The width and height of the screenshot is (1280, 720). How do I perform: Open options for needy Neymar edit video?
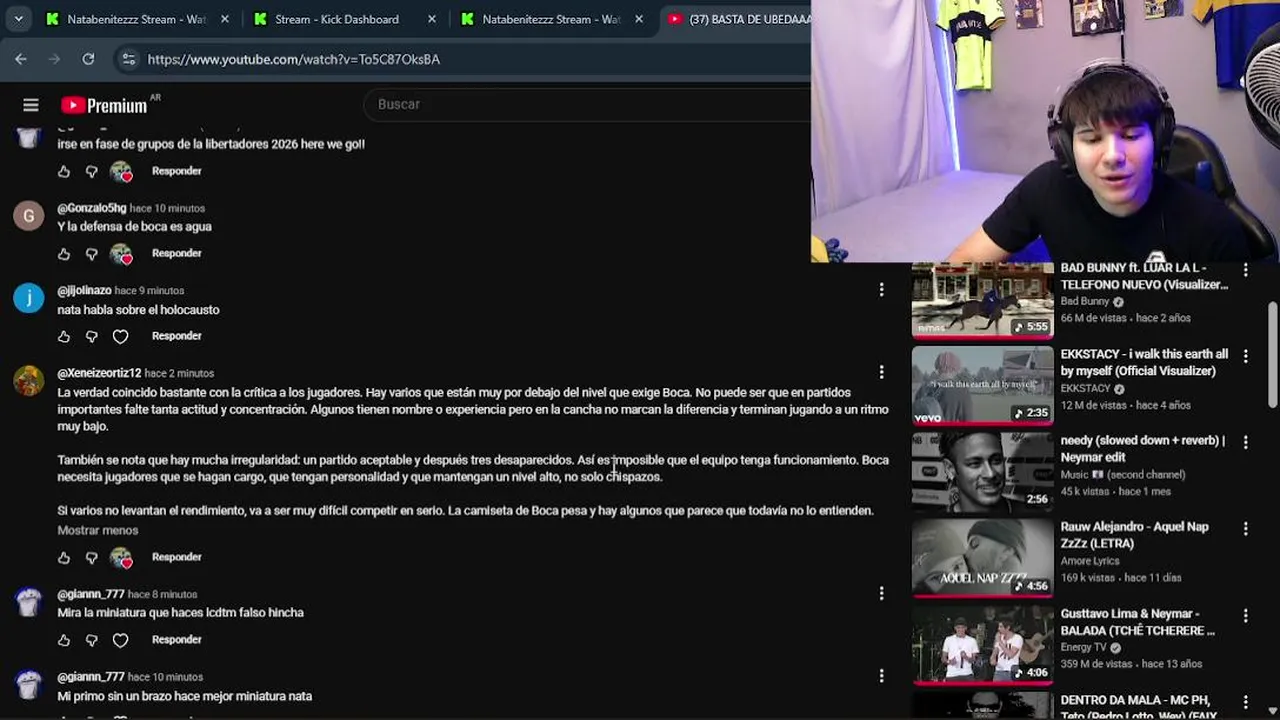[x=1245, y=441]
